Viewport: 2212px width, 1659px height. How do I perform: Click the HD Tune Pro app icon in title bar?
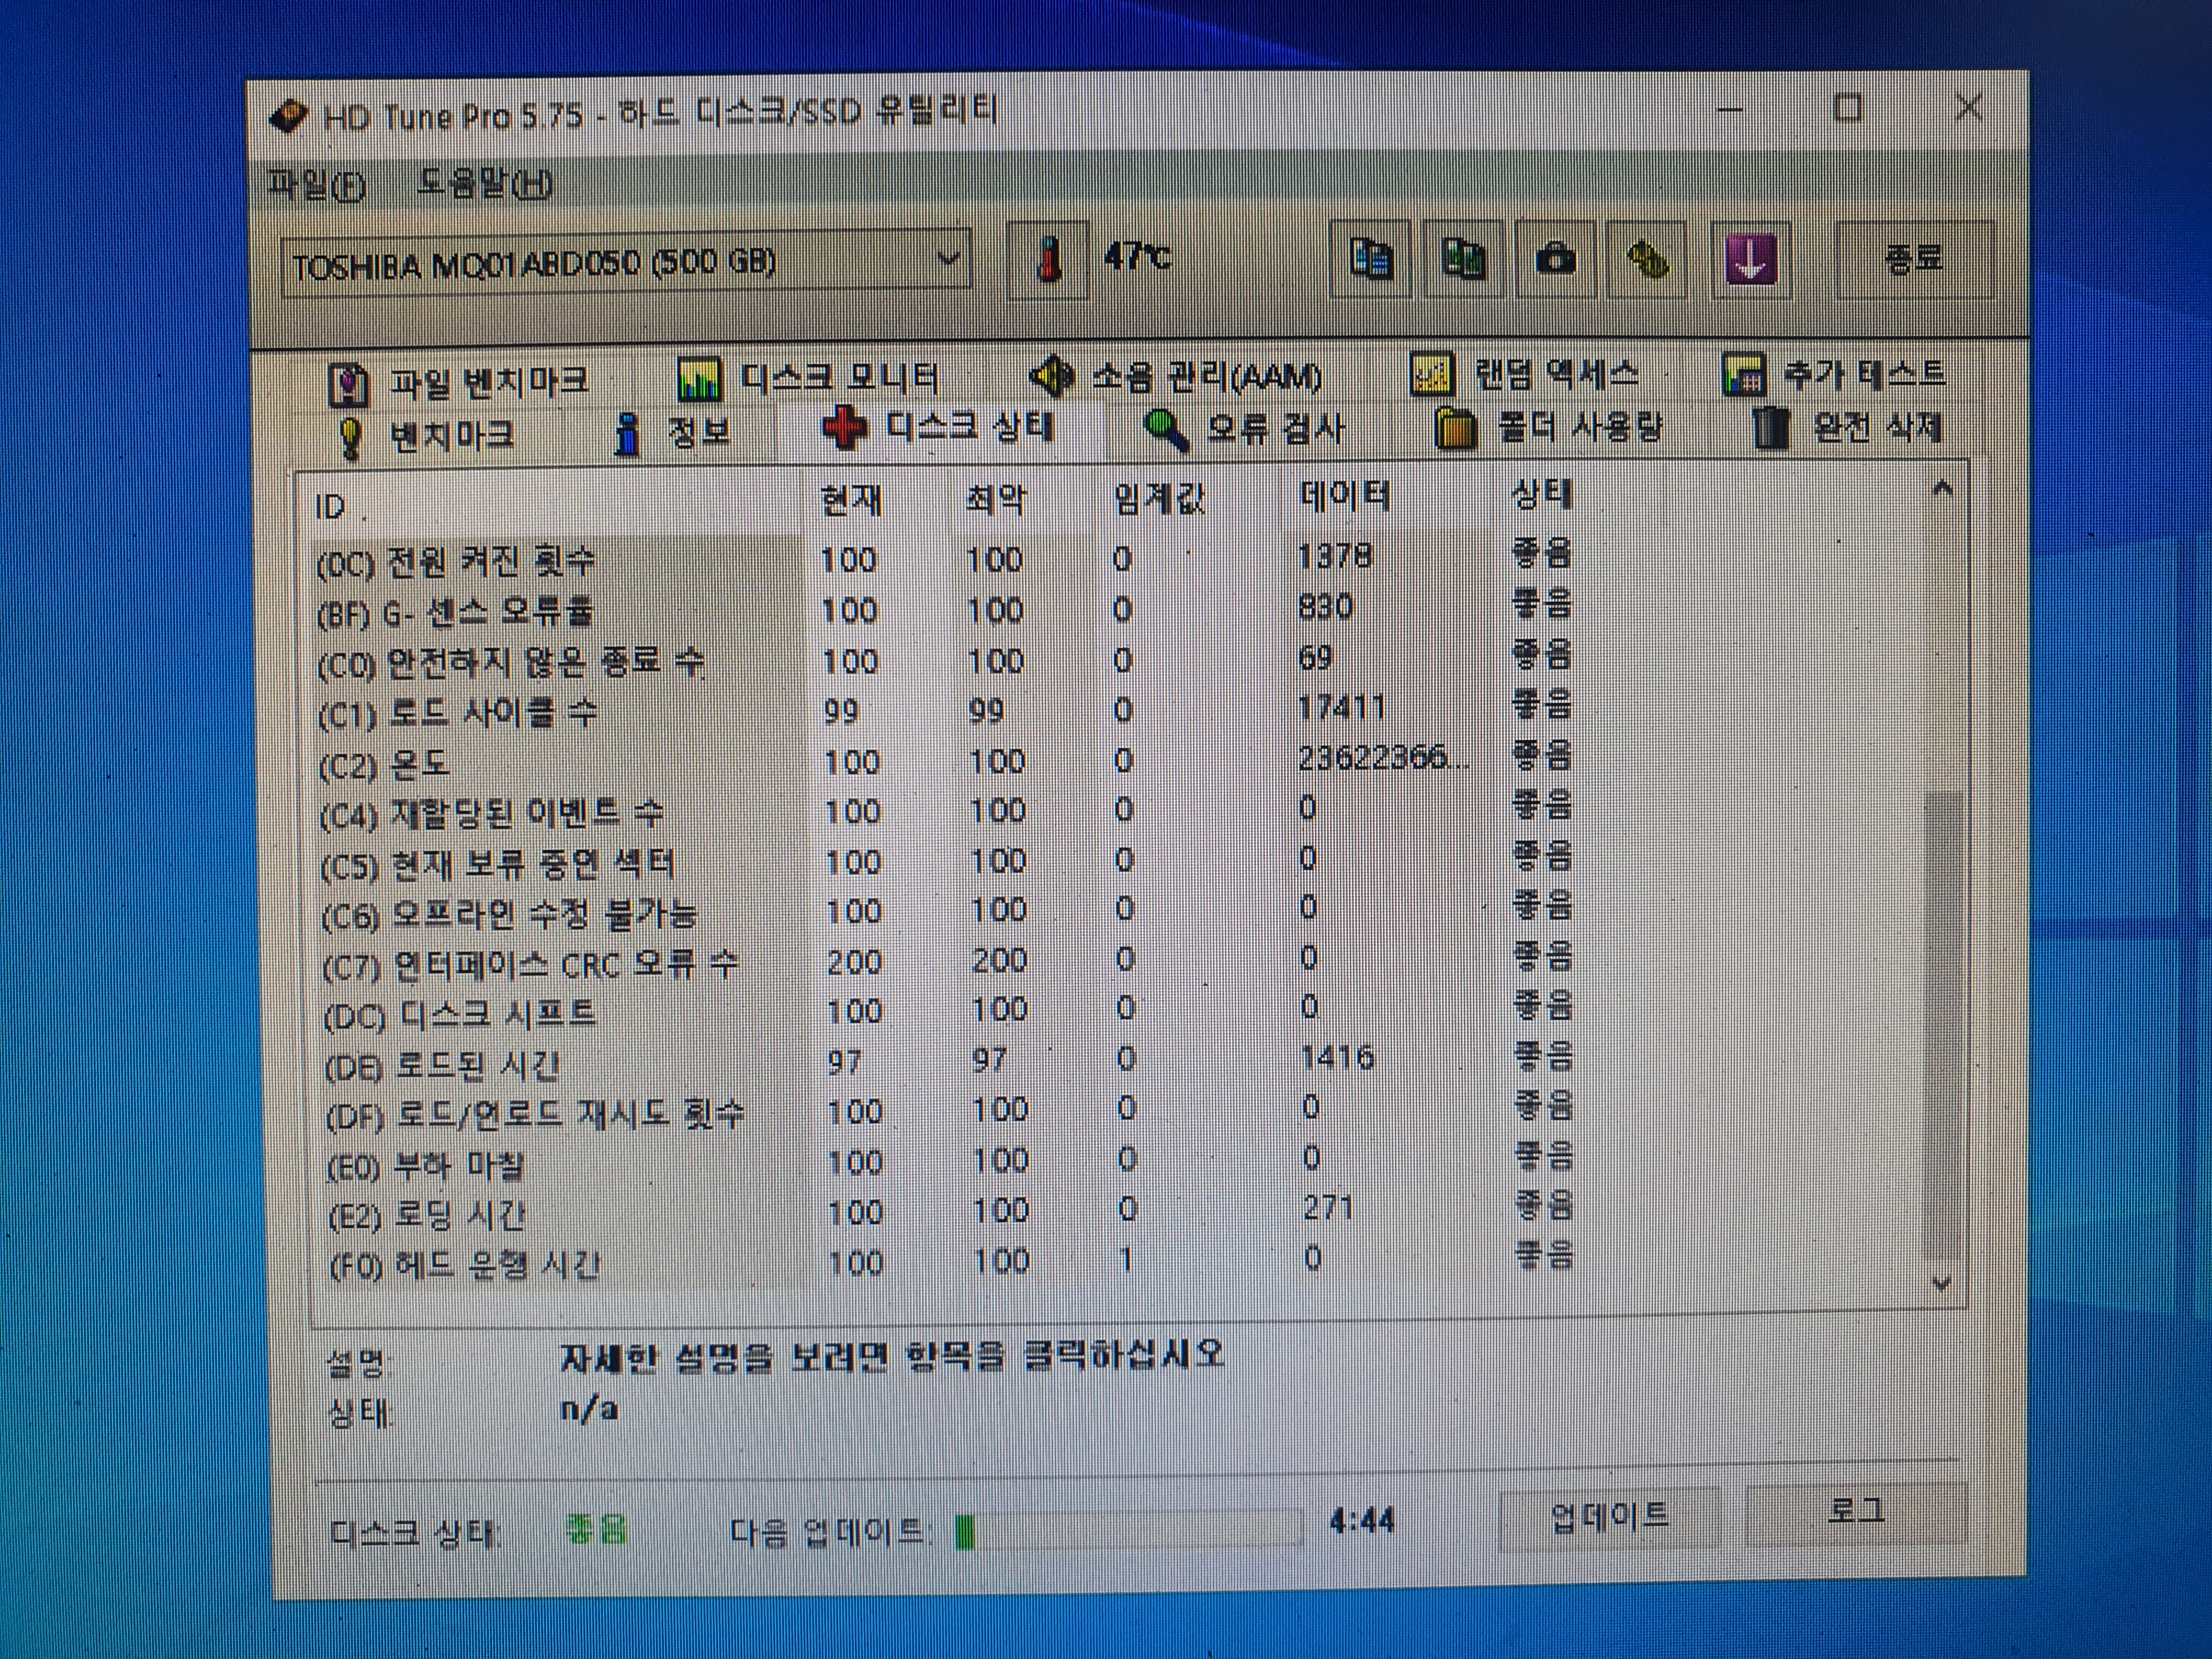[x=288, y=117]
